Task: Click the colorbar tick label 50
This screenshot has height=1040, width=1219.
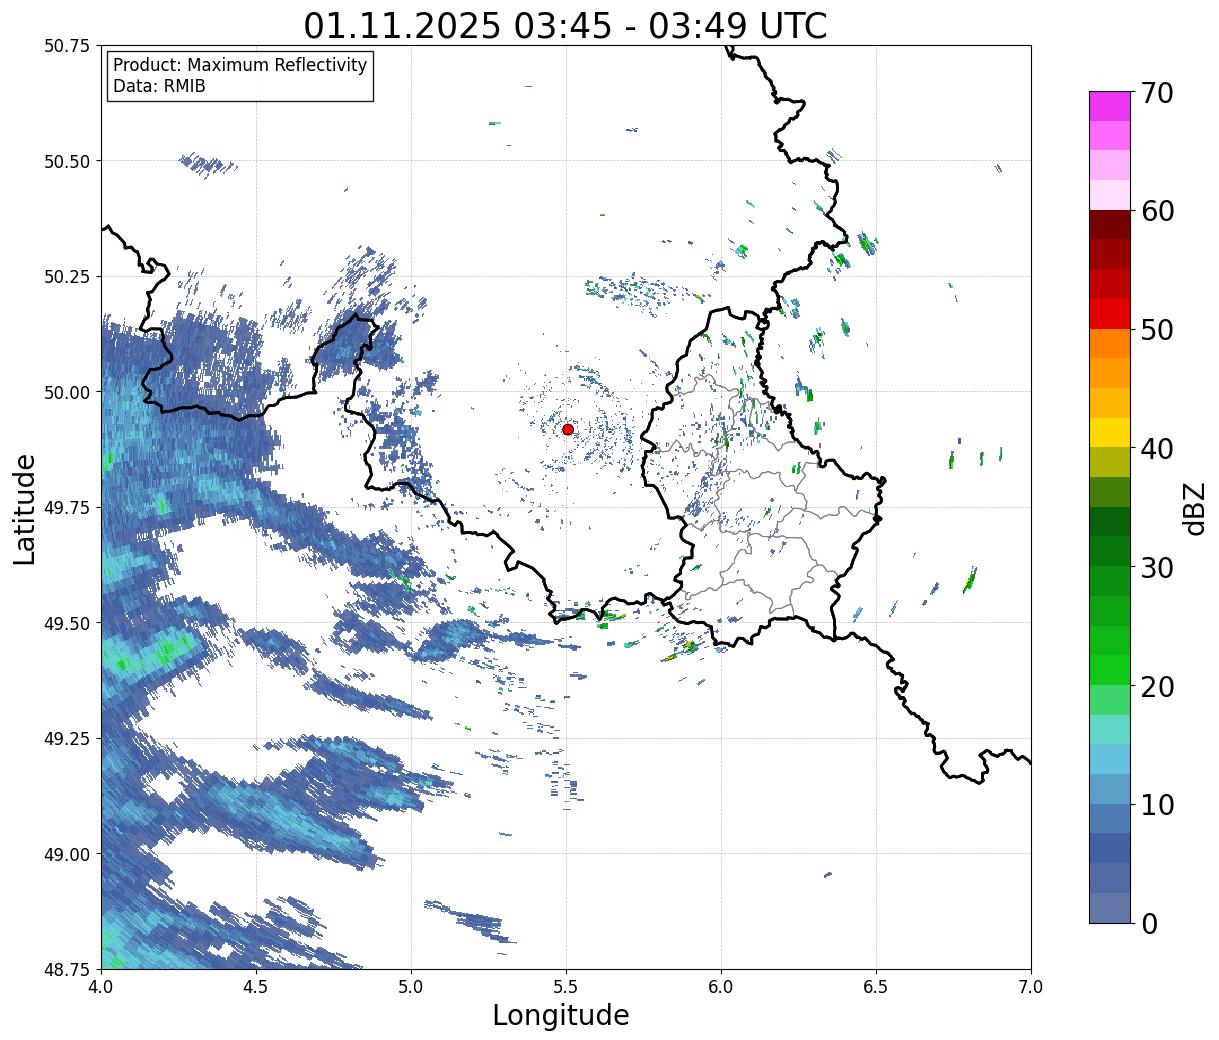Action: click(1156, 330)
